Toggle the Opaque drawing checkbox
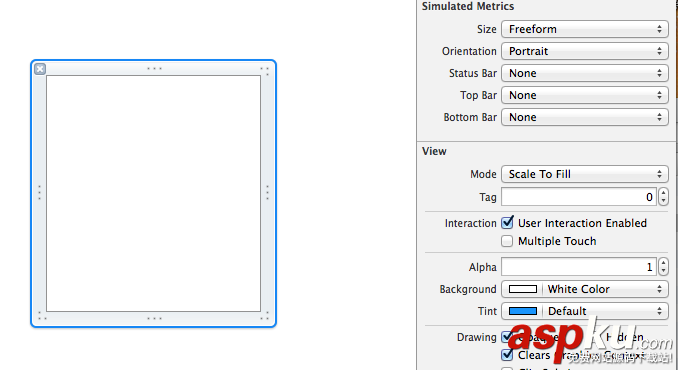678x370 pixels. tap(507, 337)
